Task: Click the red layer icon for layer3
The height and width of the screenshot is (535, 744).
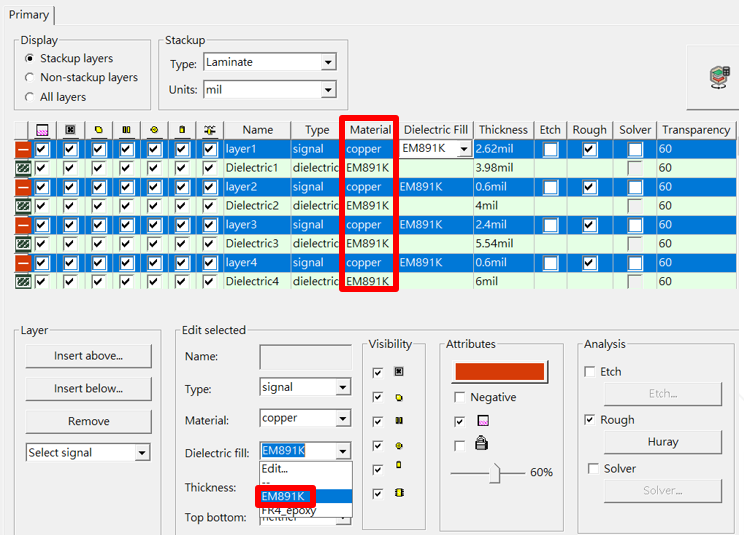Action: [x=23, y=225]
